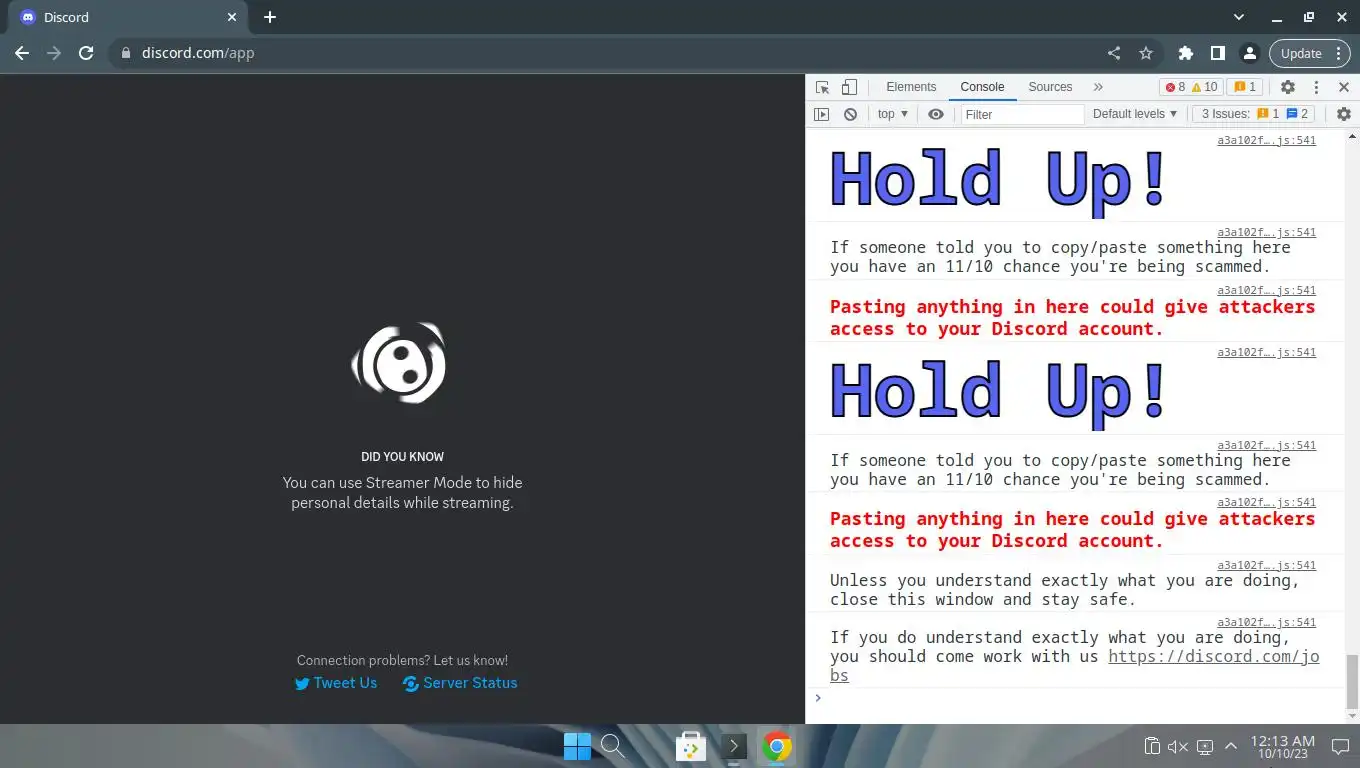
Task: Click the Chrome Update button
Action: pos(1310,53)
